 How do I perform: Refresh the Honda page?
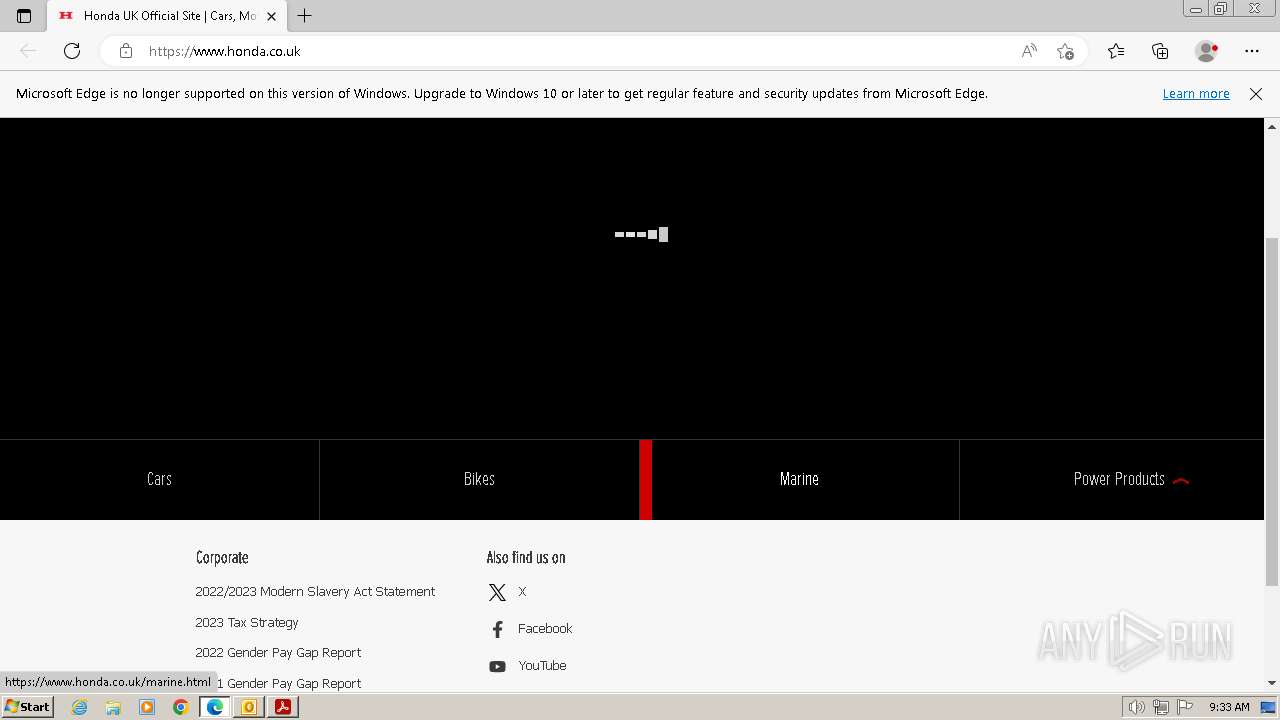(72, 51)
